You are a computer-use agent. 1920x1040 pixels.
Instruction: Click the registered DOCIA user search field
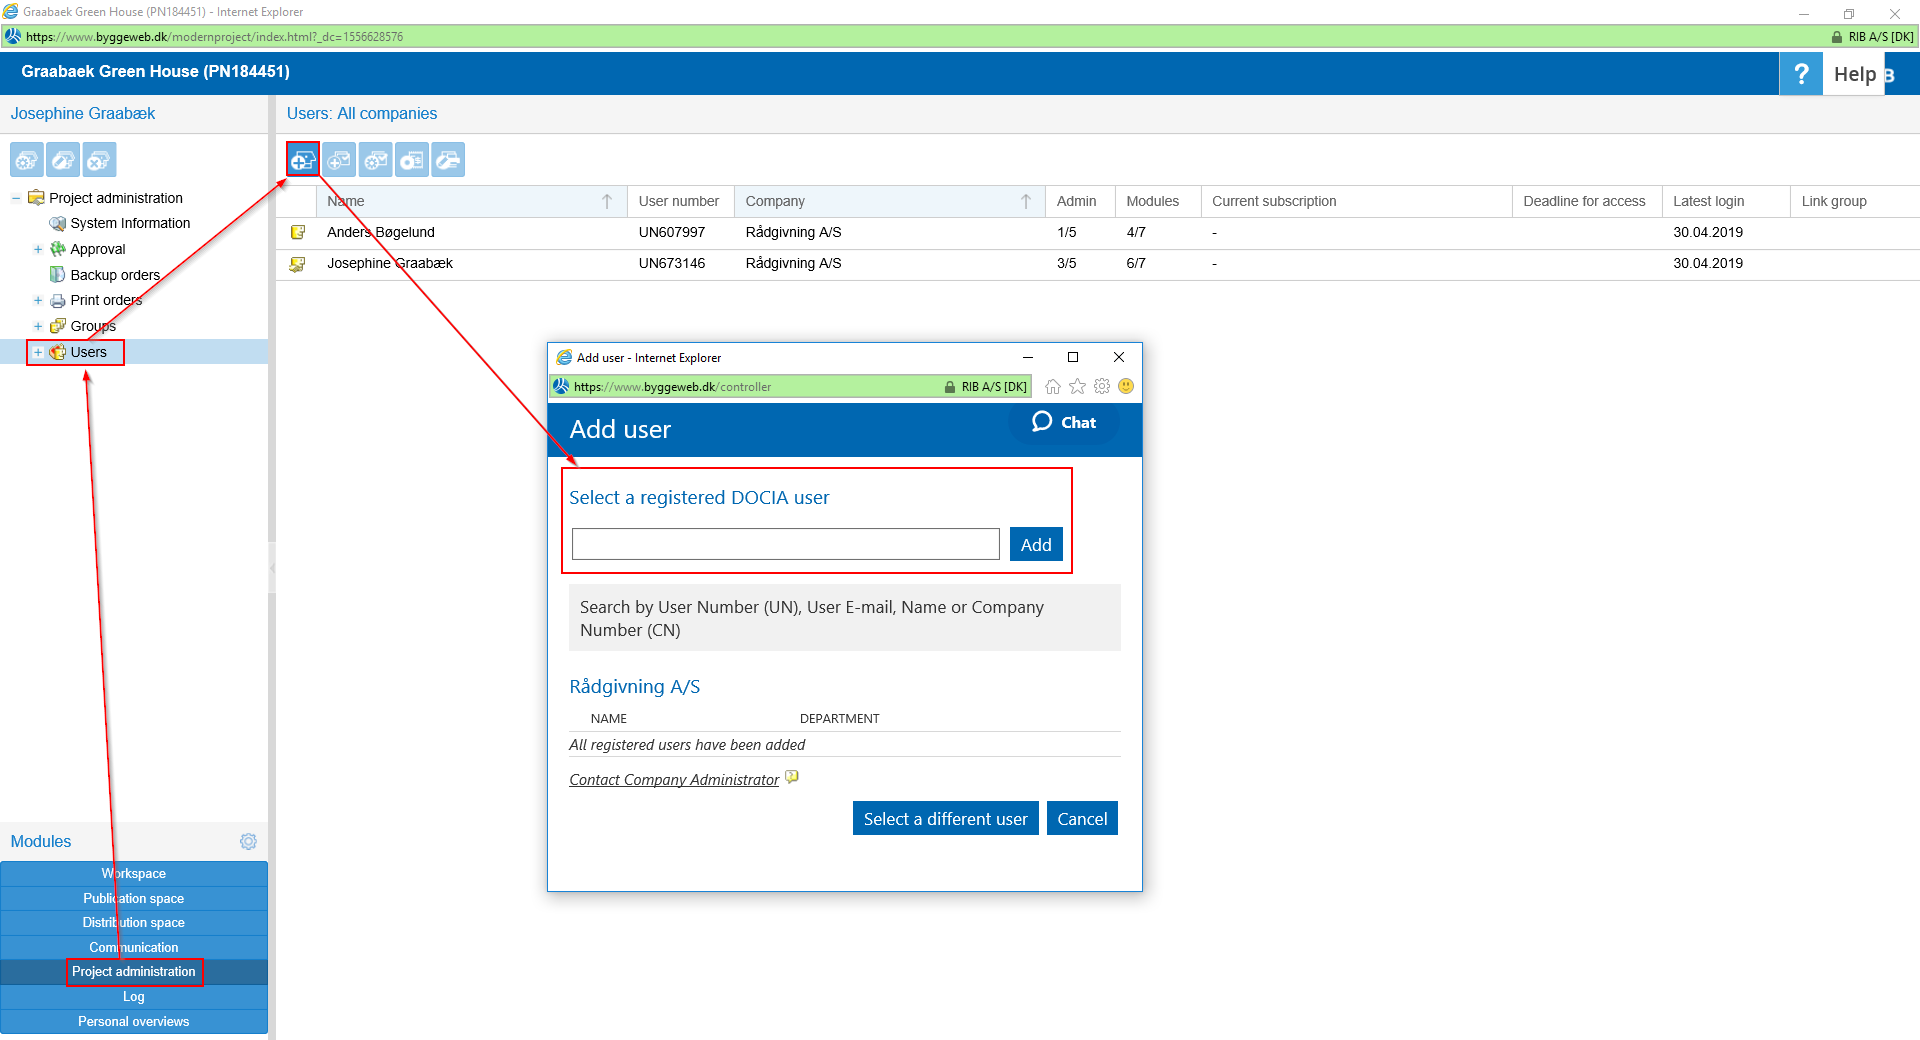pyautogui.click(x=785, y=545)
